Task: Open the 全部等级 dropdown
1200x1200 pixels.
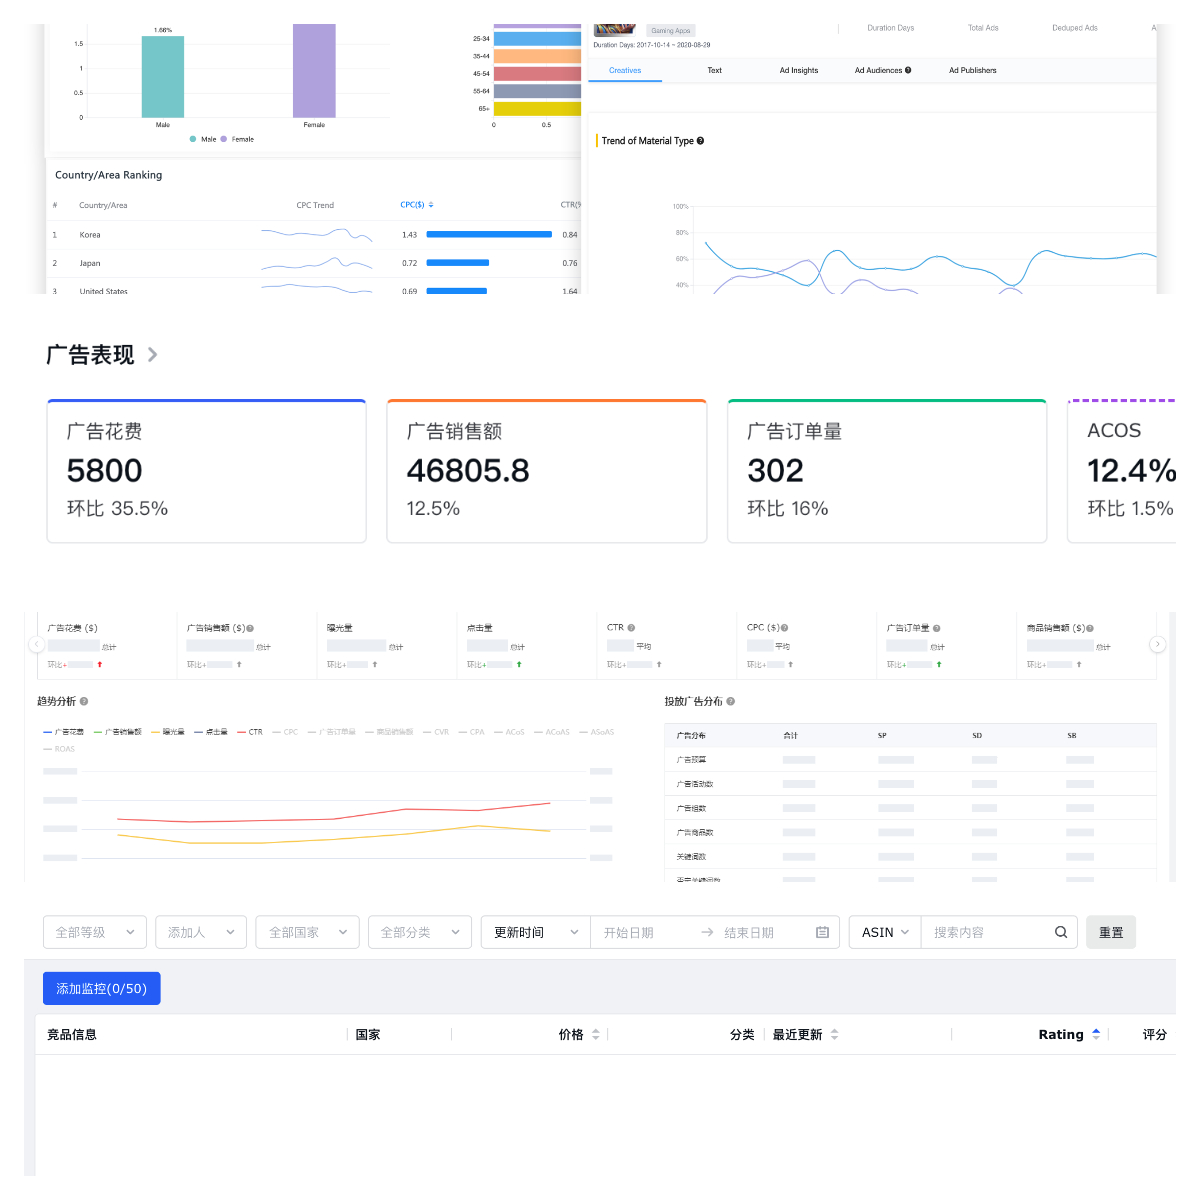Action: click(x=95, y=932)
